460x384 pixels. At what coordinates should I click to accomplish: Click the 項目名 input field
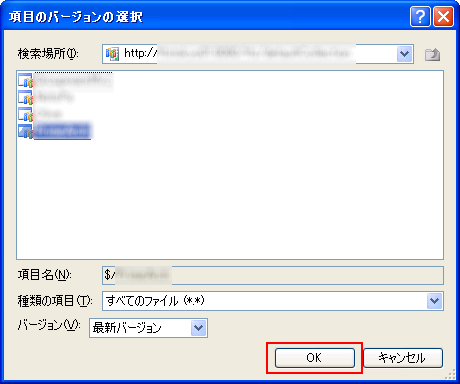(273, 275)
